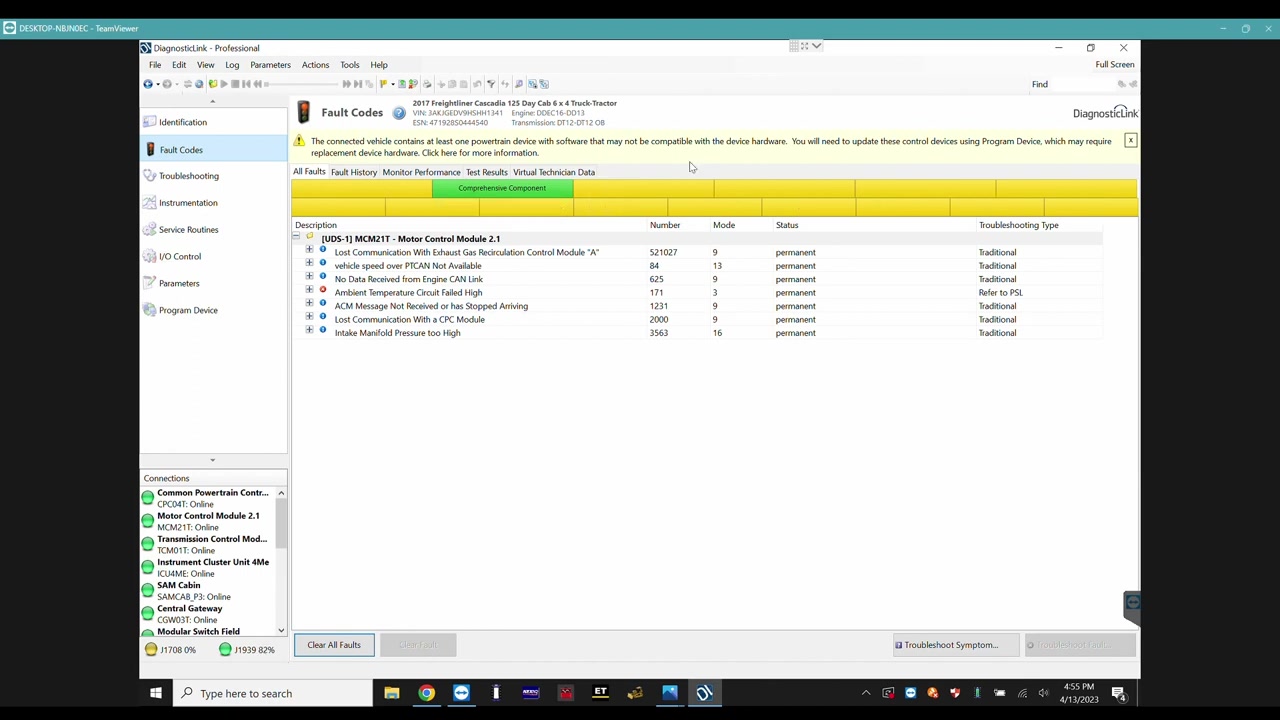Click the log Play button in toolbar
1280x720 pixels.
223,84
